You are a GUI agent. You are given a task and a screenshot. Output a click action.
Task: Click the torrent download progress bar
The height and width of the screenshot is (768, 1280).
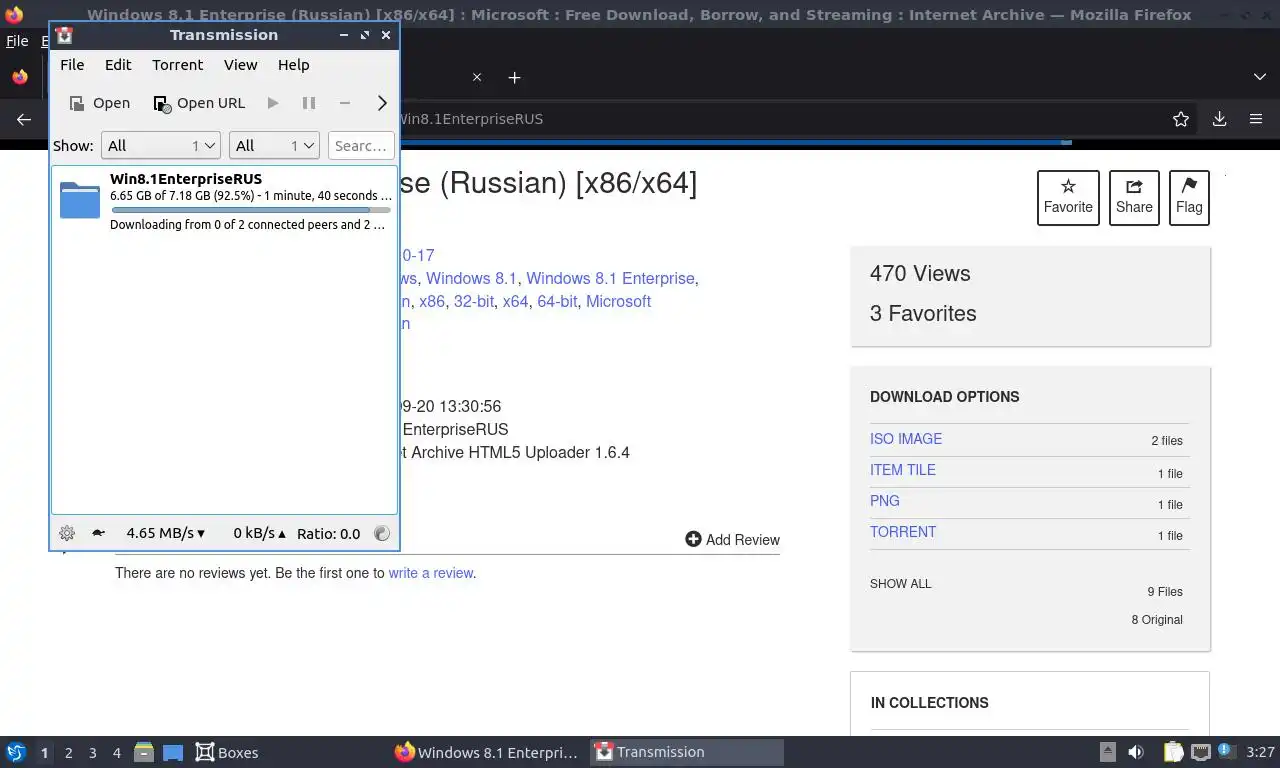[x=250, y=210]
